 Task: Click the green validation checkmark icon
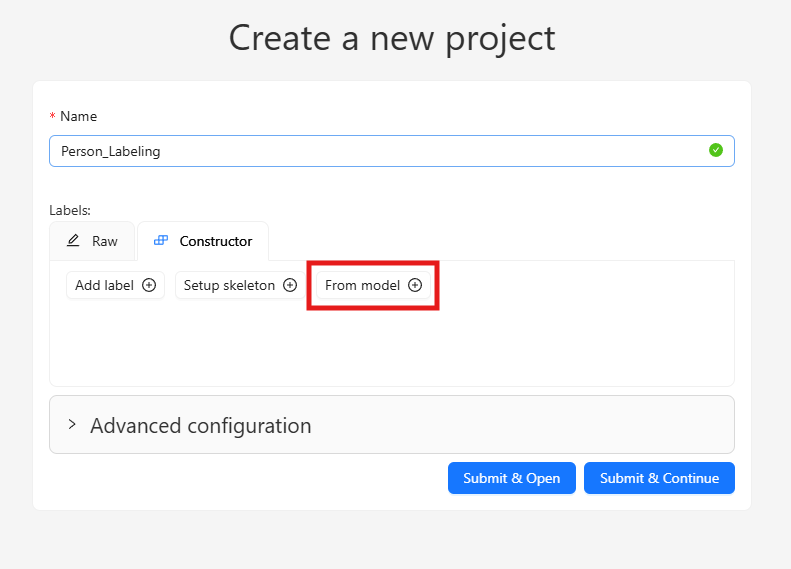click(716, 150)
